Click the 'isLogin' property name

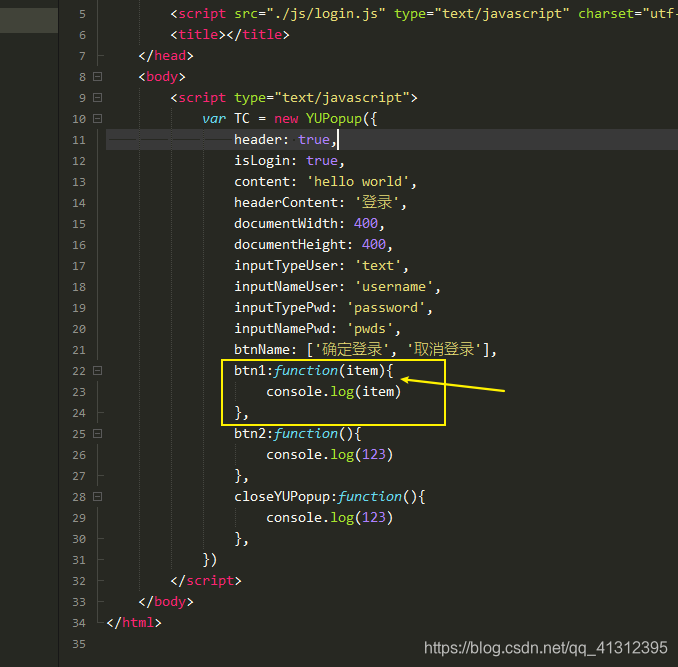(262, 161)
